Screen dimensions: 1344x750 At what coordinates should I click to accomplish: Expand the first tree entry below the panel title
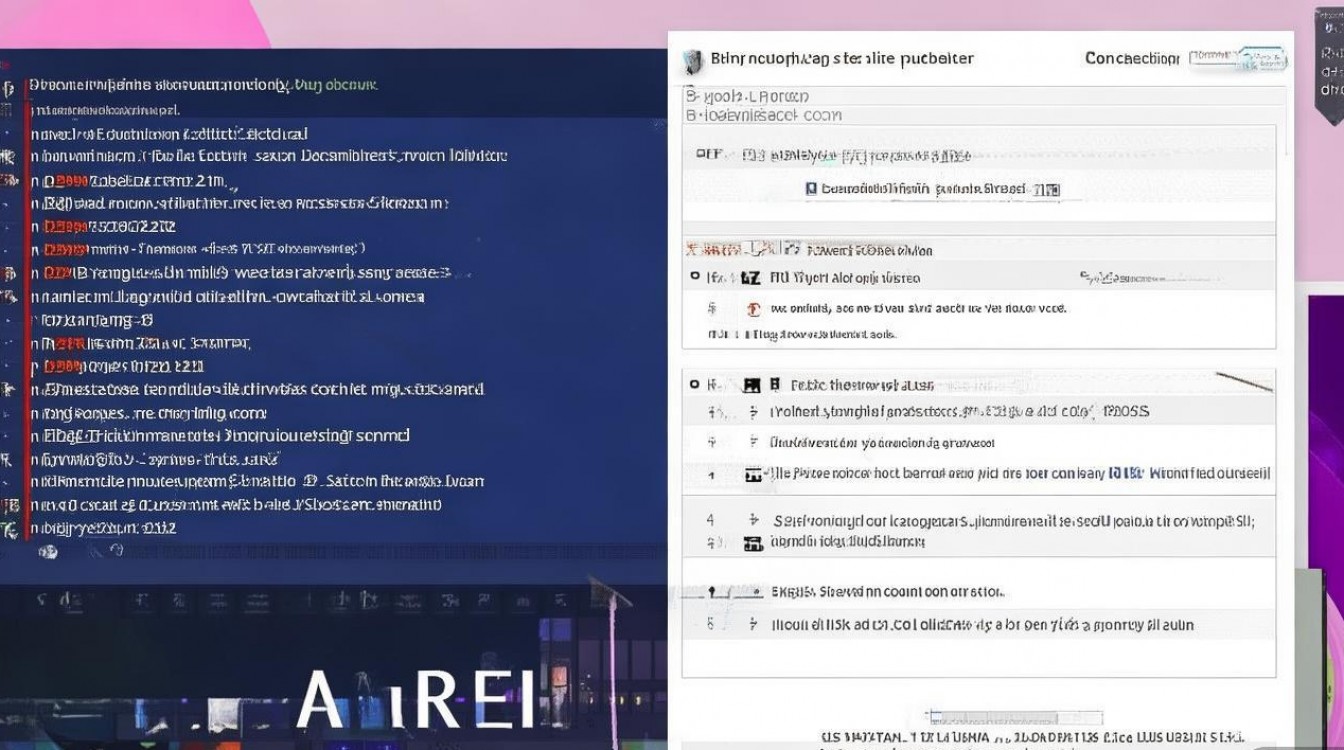(x=691, y=97)
